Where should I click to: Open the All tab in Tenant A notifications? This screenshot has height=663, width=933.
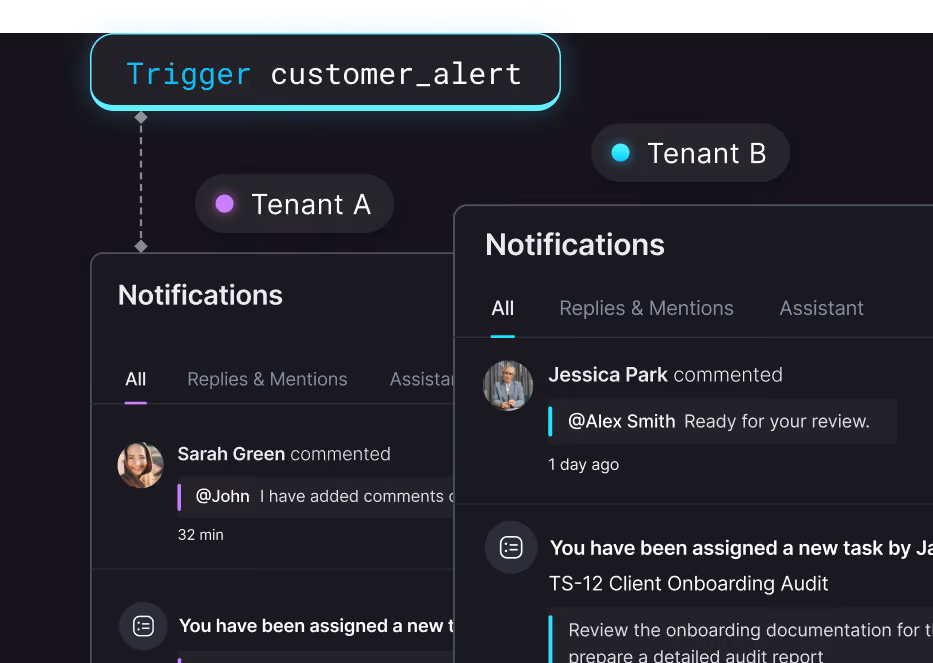click(136, 379)
